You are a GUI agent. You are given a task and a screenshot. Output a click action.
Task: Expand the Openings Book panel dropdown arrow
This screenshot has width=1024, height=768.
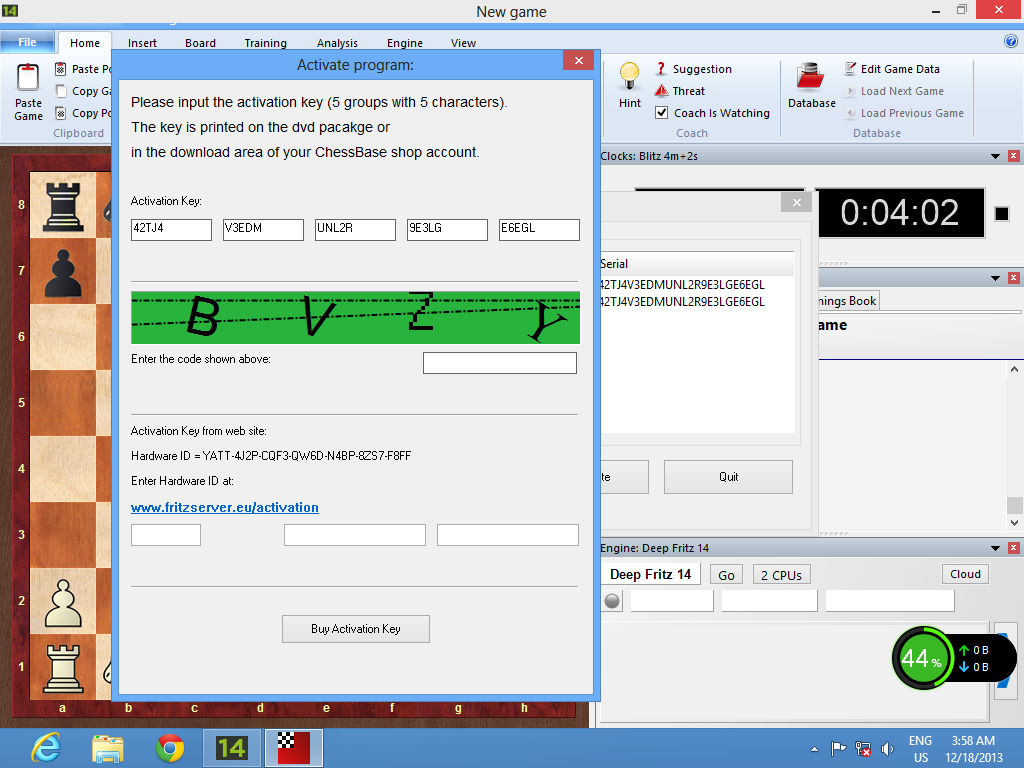point(995,278)
